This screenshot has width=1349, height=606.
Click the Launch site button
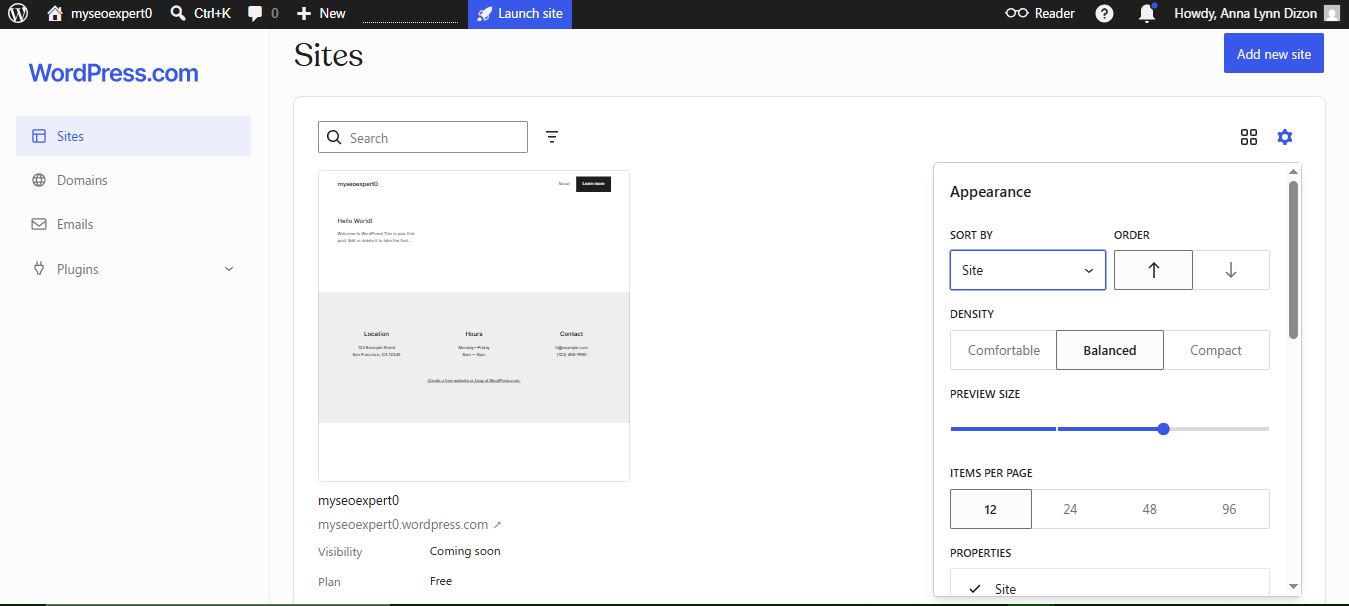(520, 14)
